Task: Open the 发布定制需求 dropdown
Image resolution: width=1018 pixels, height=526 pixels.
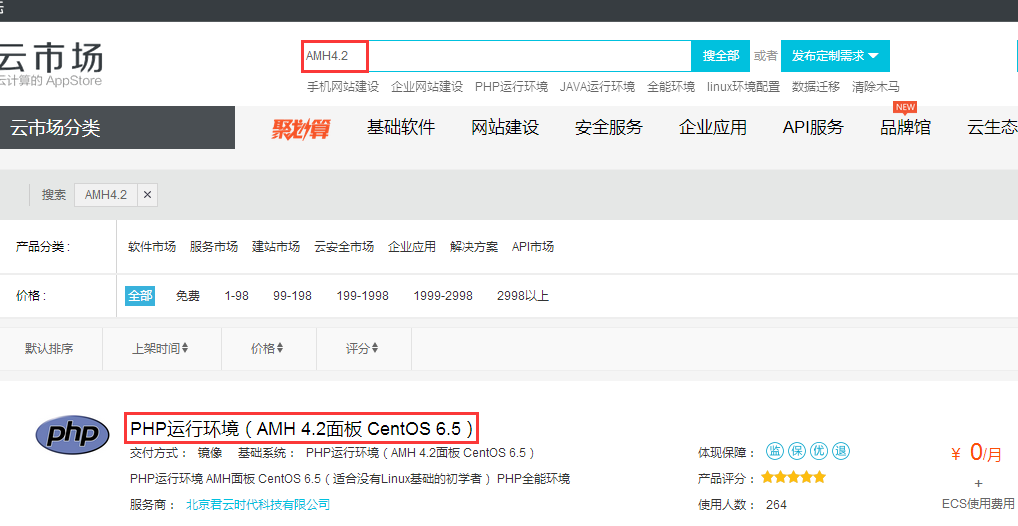Action: (835, 56)
